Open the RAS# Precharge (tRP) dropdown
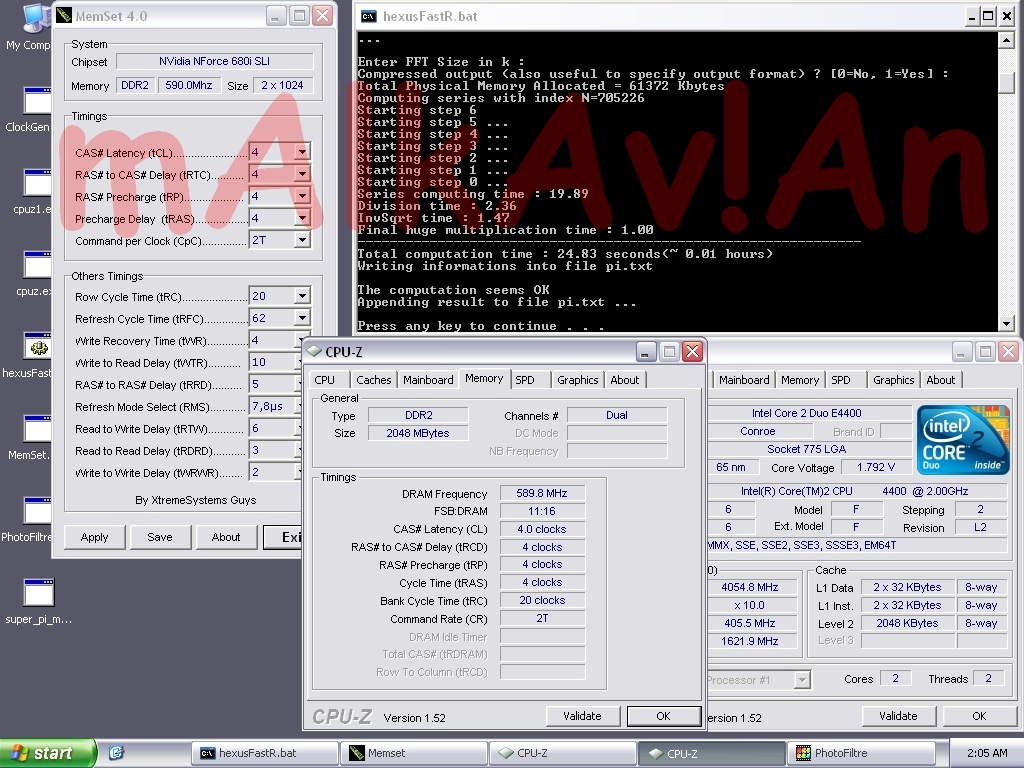 (x=302, y=196)
